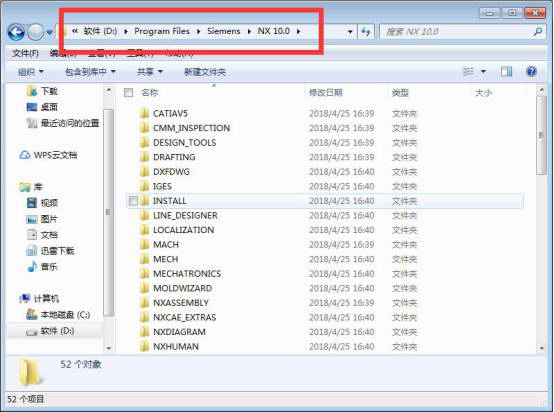Open the MOLDWIZARD folder icon
Image resolution: width=554 pixels, height=412 pixels.
(144, 288)
